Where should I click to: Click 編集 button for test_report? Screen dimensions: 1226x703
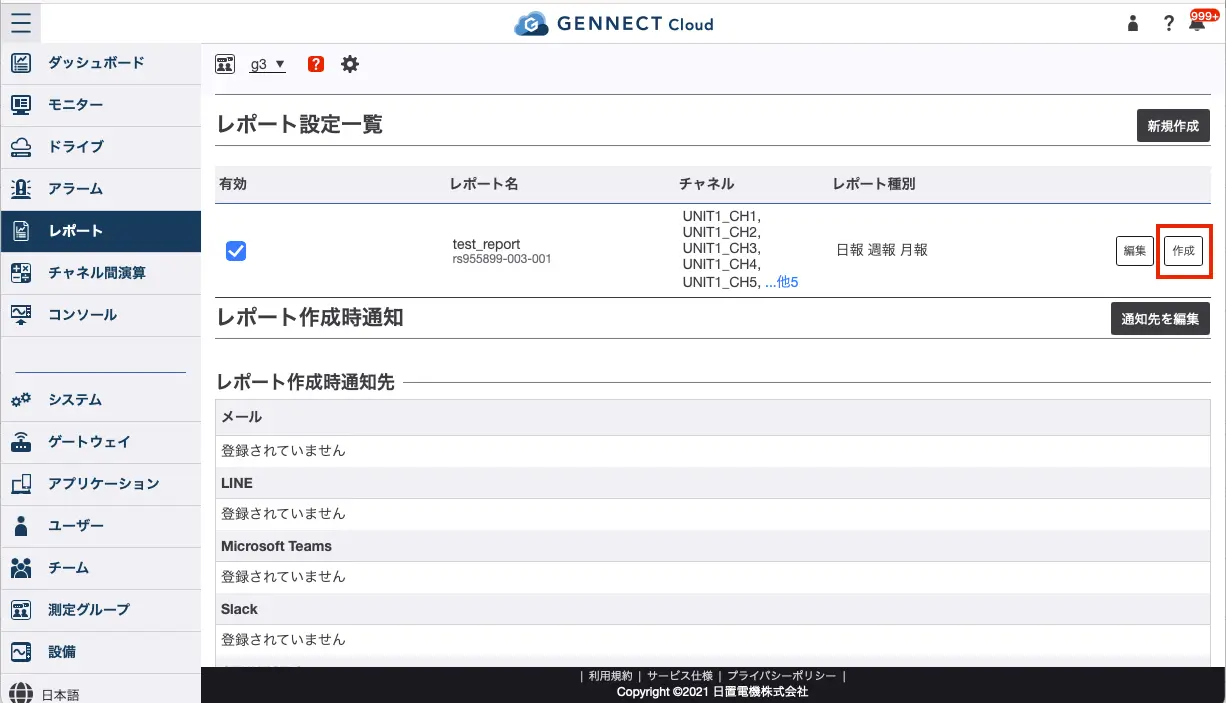click(1134, 251)
